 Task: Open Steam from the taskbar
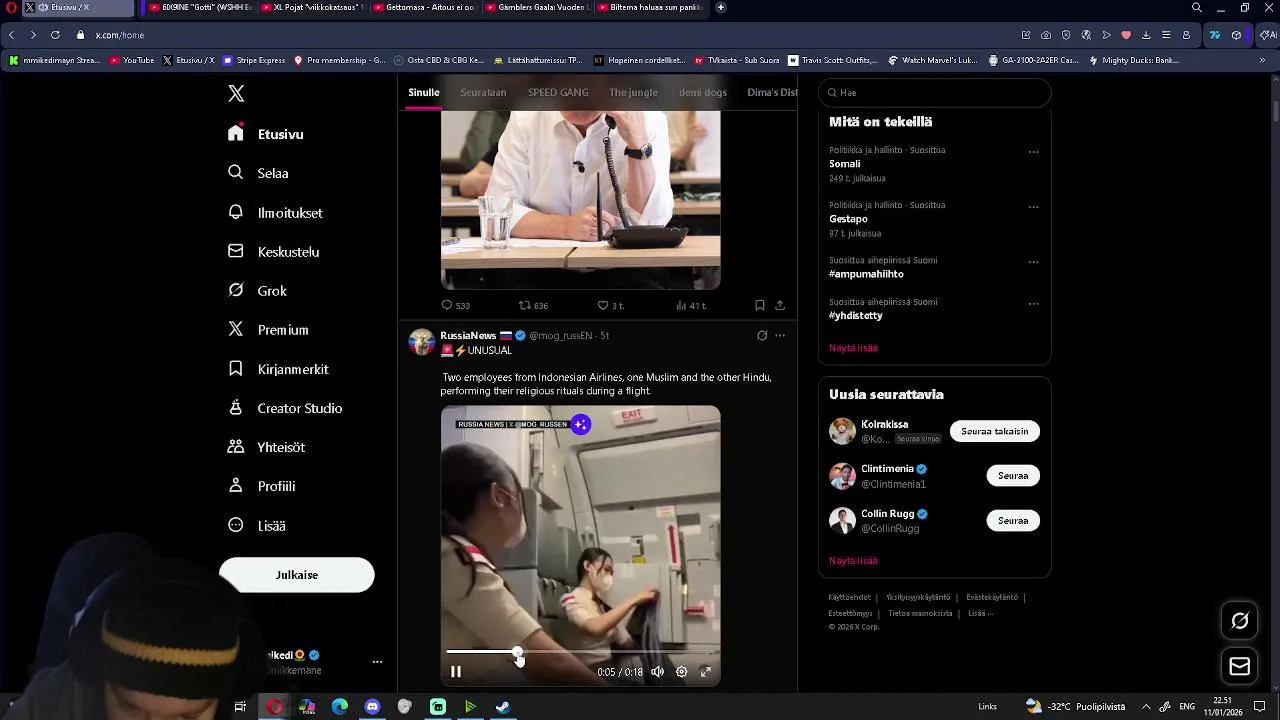(503, 707)
